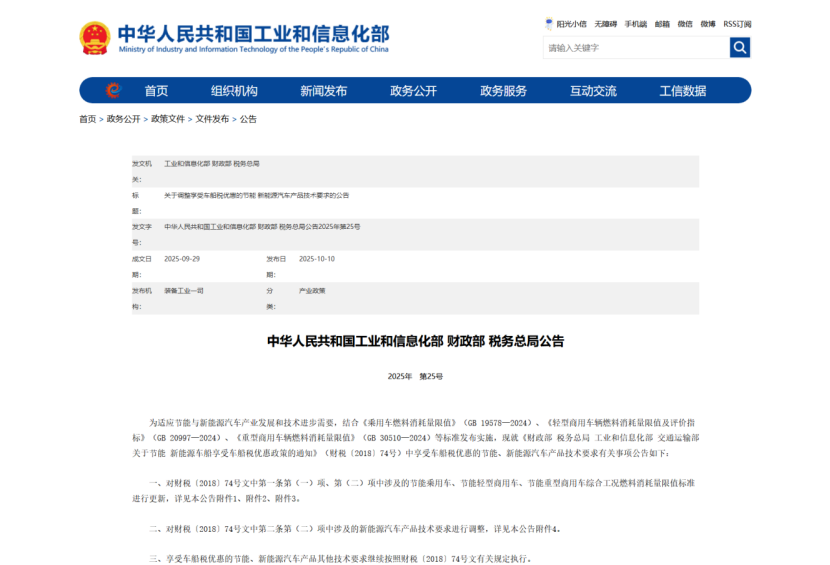The width and height of the screenshot is (830, 565).
Task: Select 政务公开 in the blue navigation bar
Action: (413, 91)
